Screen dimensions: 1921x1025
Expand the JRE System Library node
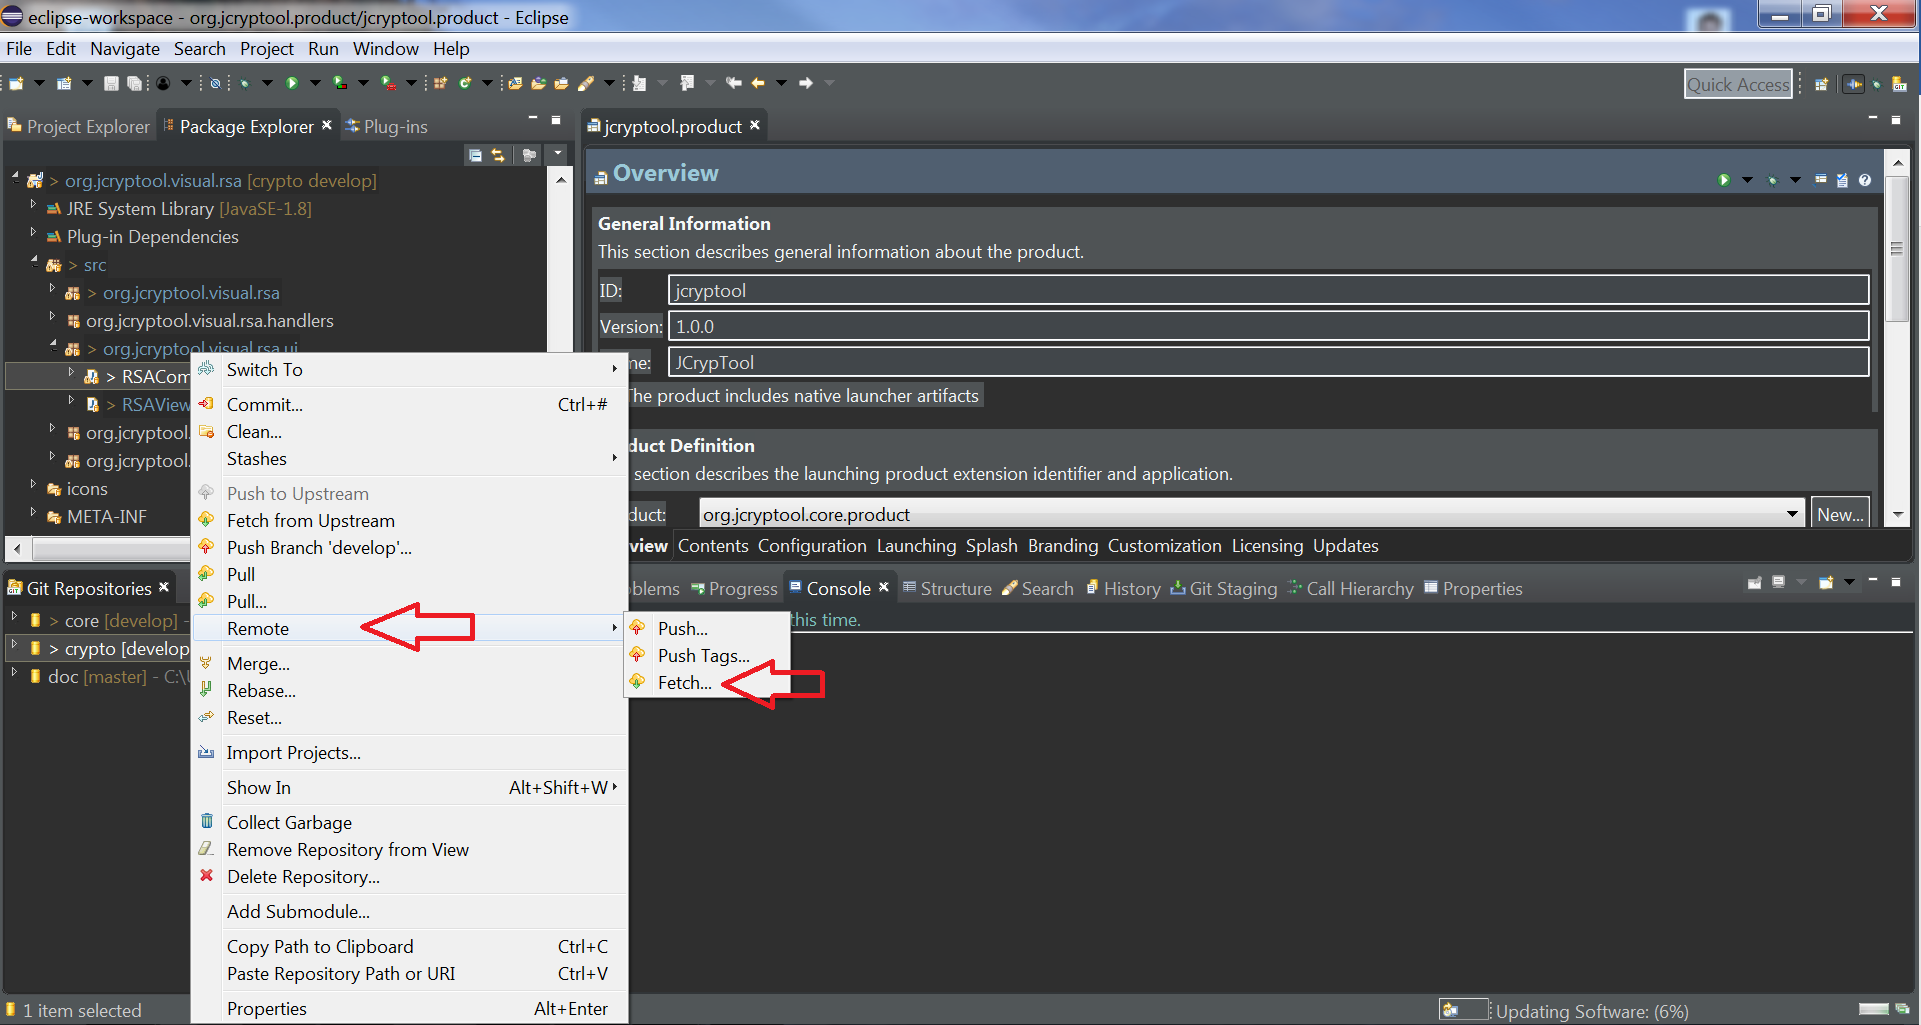click(x=33, y=204)
